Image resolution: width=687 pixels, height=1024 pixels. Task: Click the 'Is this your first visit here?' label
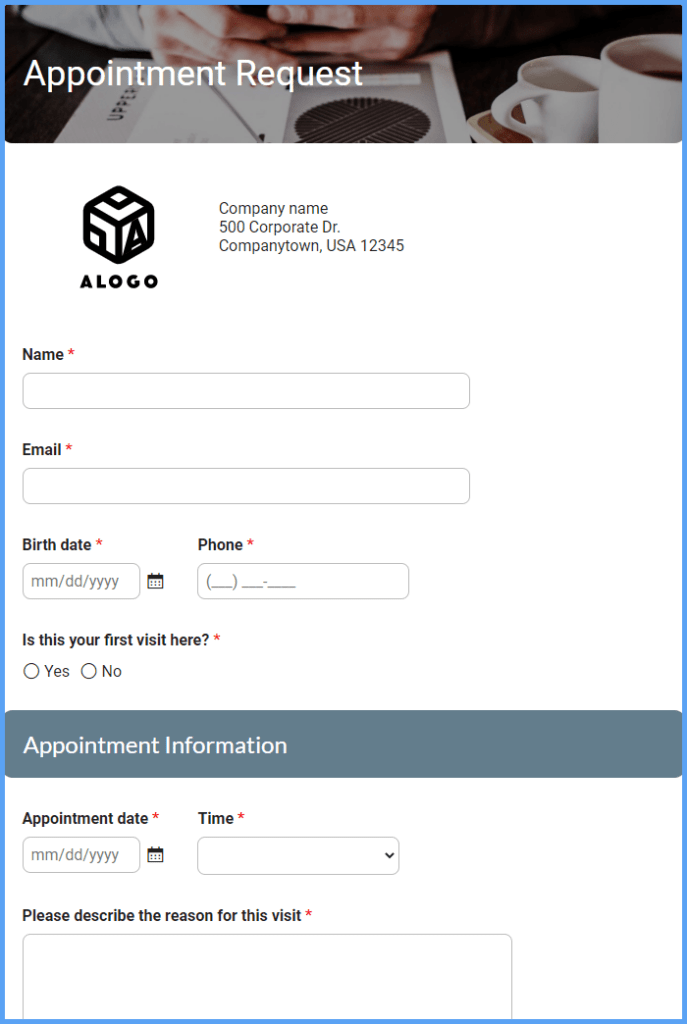click(x=113, y=639)
